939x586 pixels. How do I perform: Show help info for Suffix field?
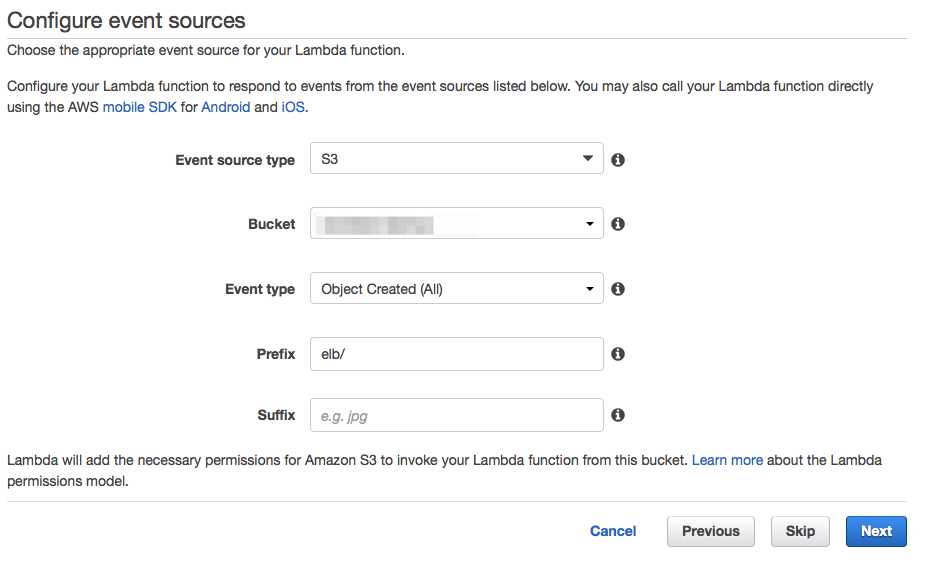click(x=618, y=415)
